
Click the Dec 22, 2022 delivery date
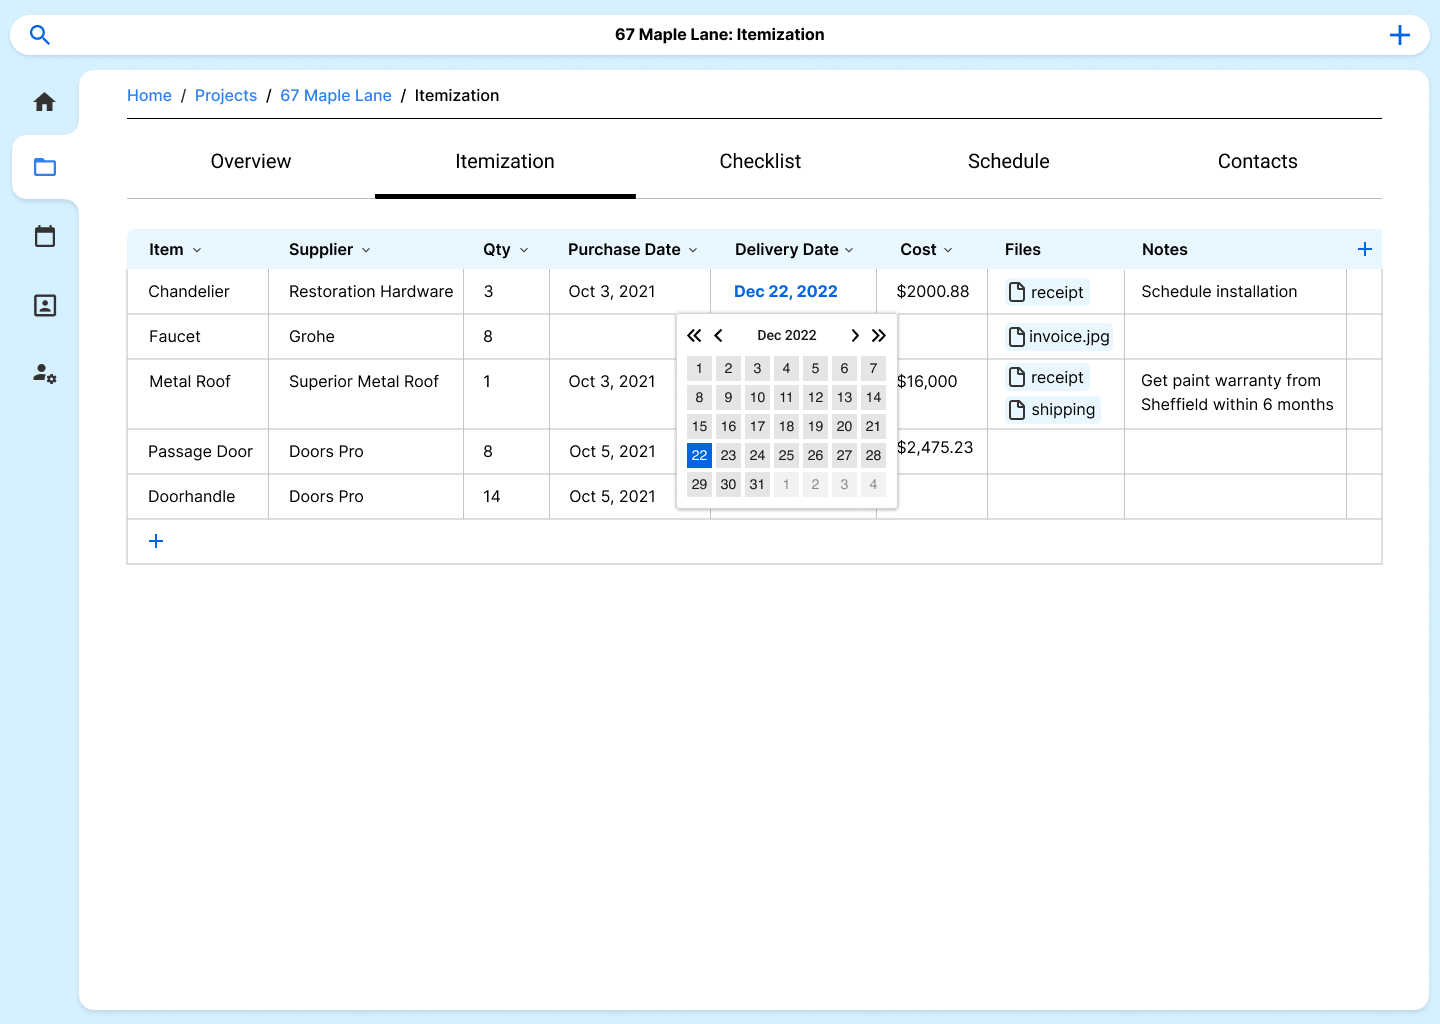coord(786,292)
